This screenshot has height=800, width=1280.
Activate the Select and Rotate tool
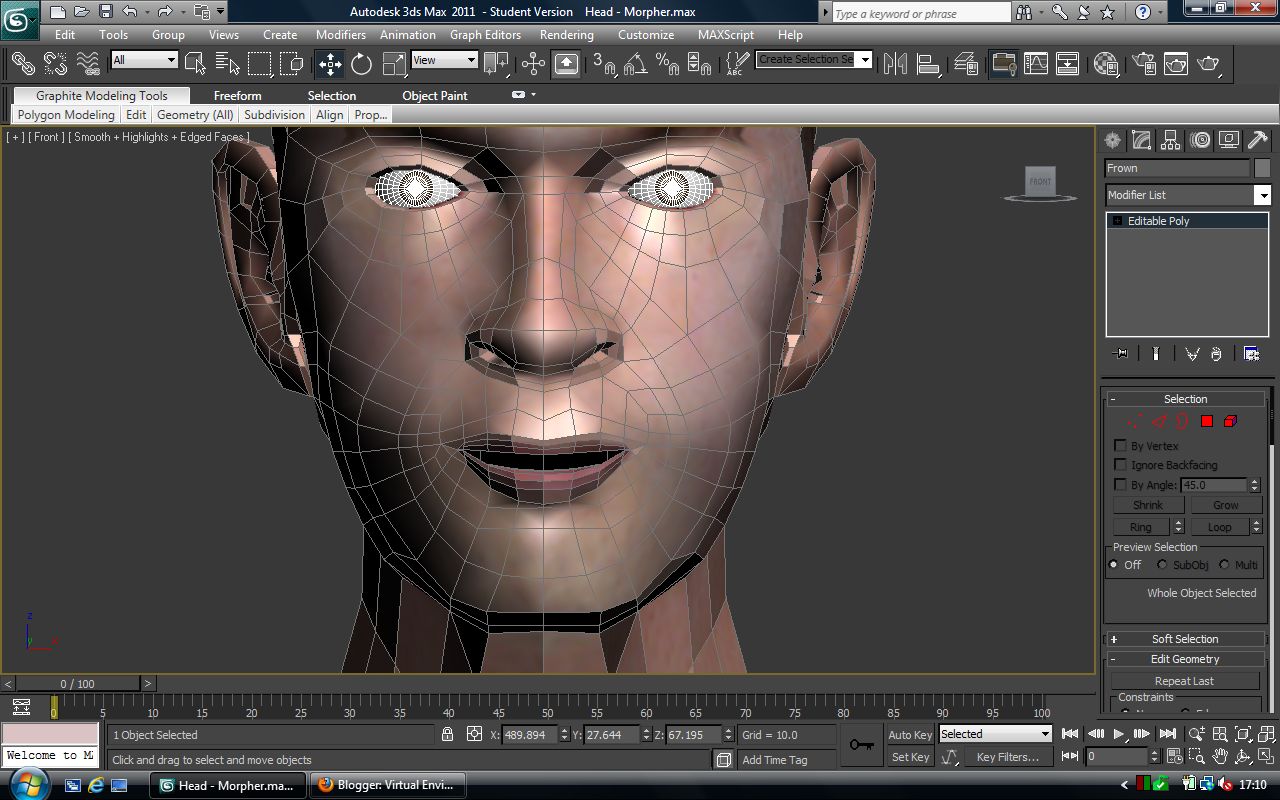362,64
